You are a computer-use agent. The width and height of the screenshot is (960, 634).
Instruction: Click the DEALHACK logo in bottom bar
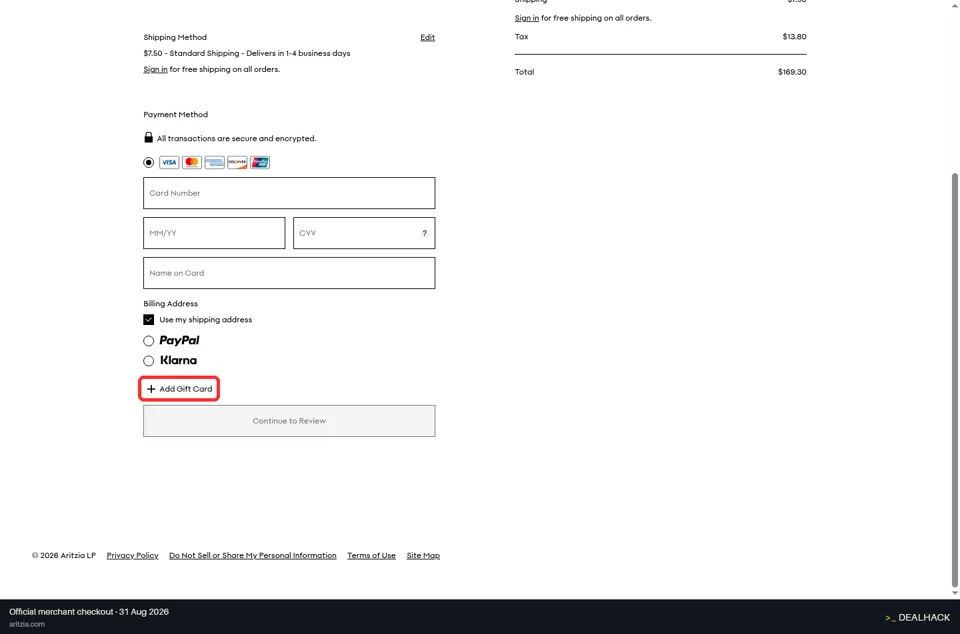point(917,617)
